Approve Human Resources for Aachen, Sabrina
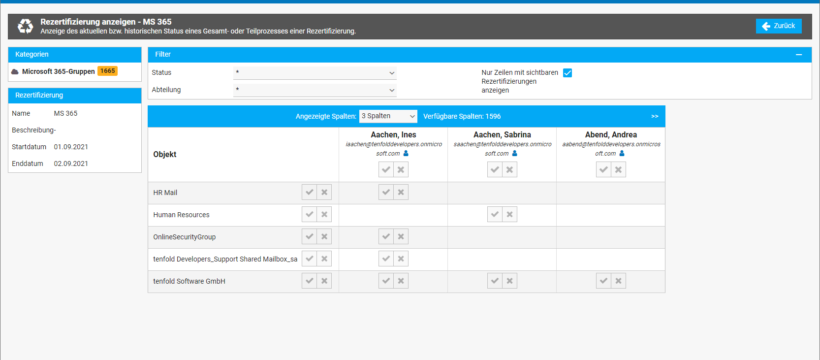820x360 pixels. pos(495,215)
